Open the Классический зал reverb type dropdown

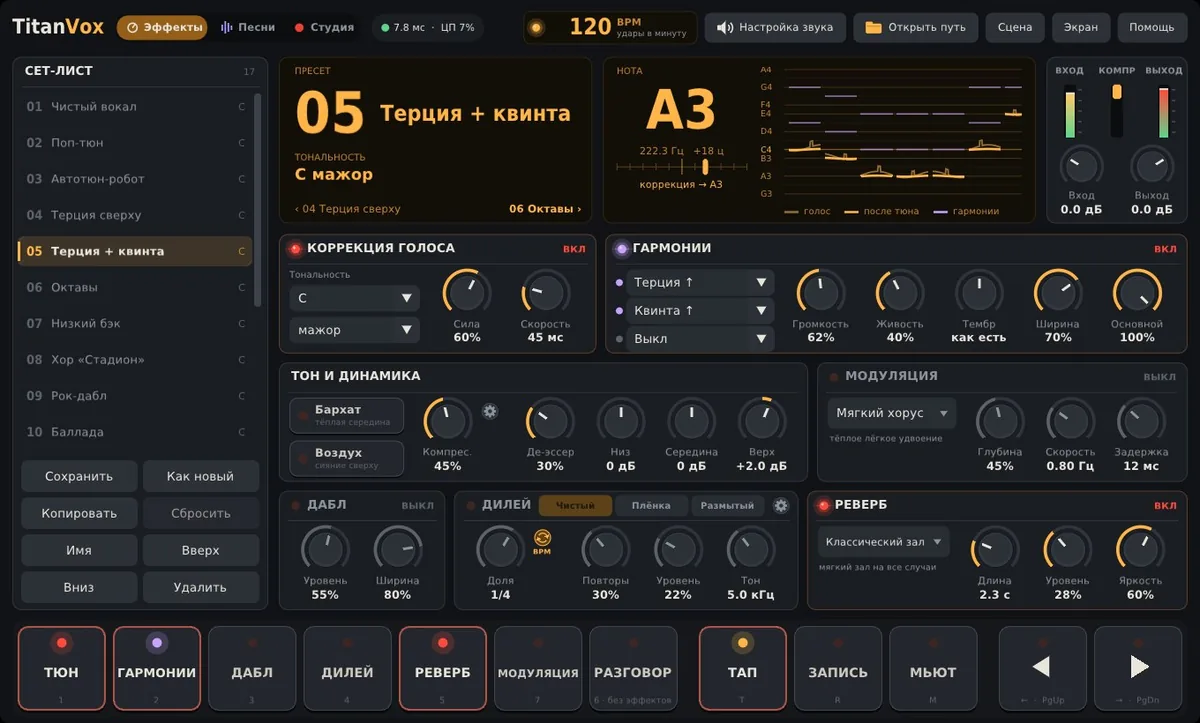883,542
